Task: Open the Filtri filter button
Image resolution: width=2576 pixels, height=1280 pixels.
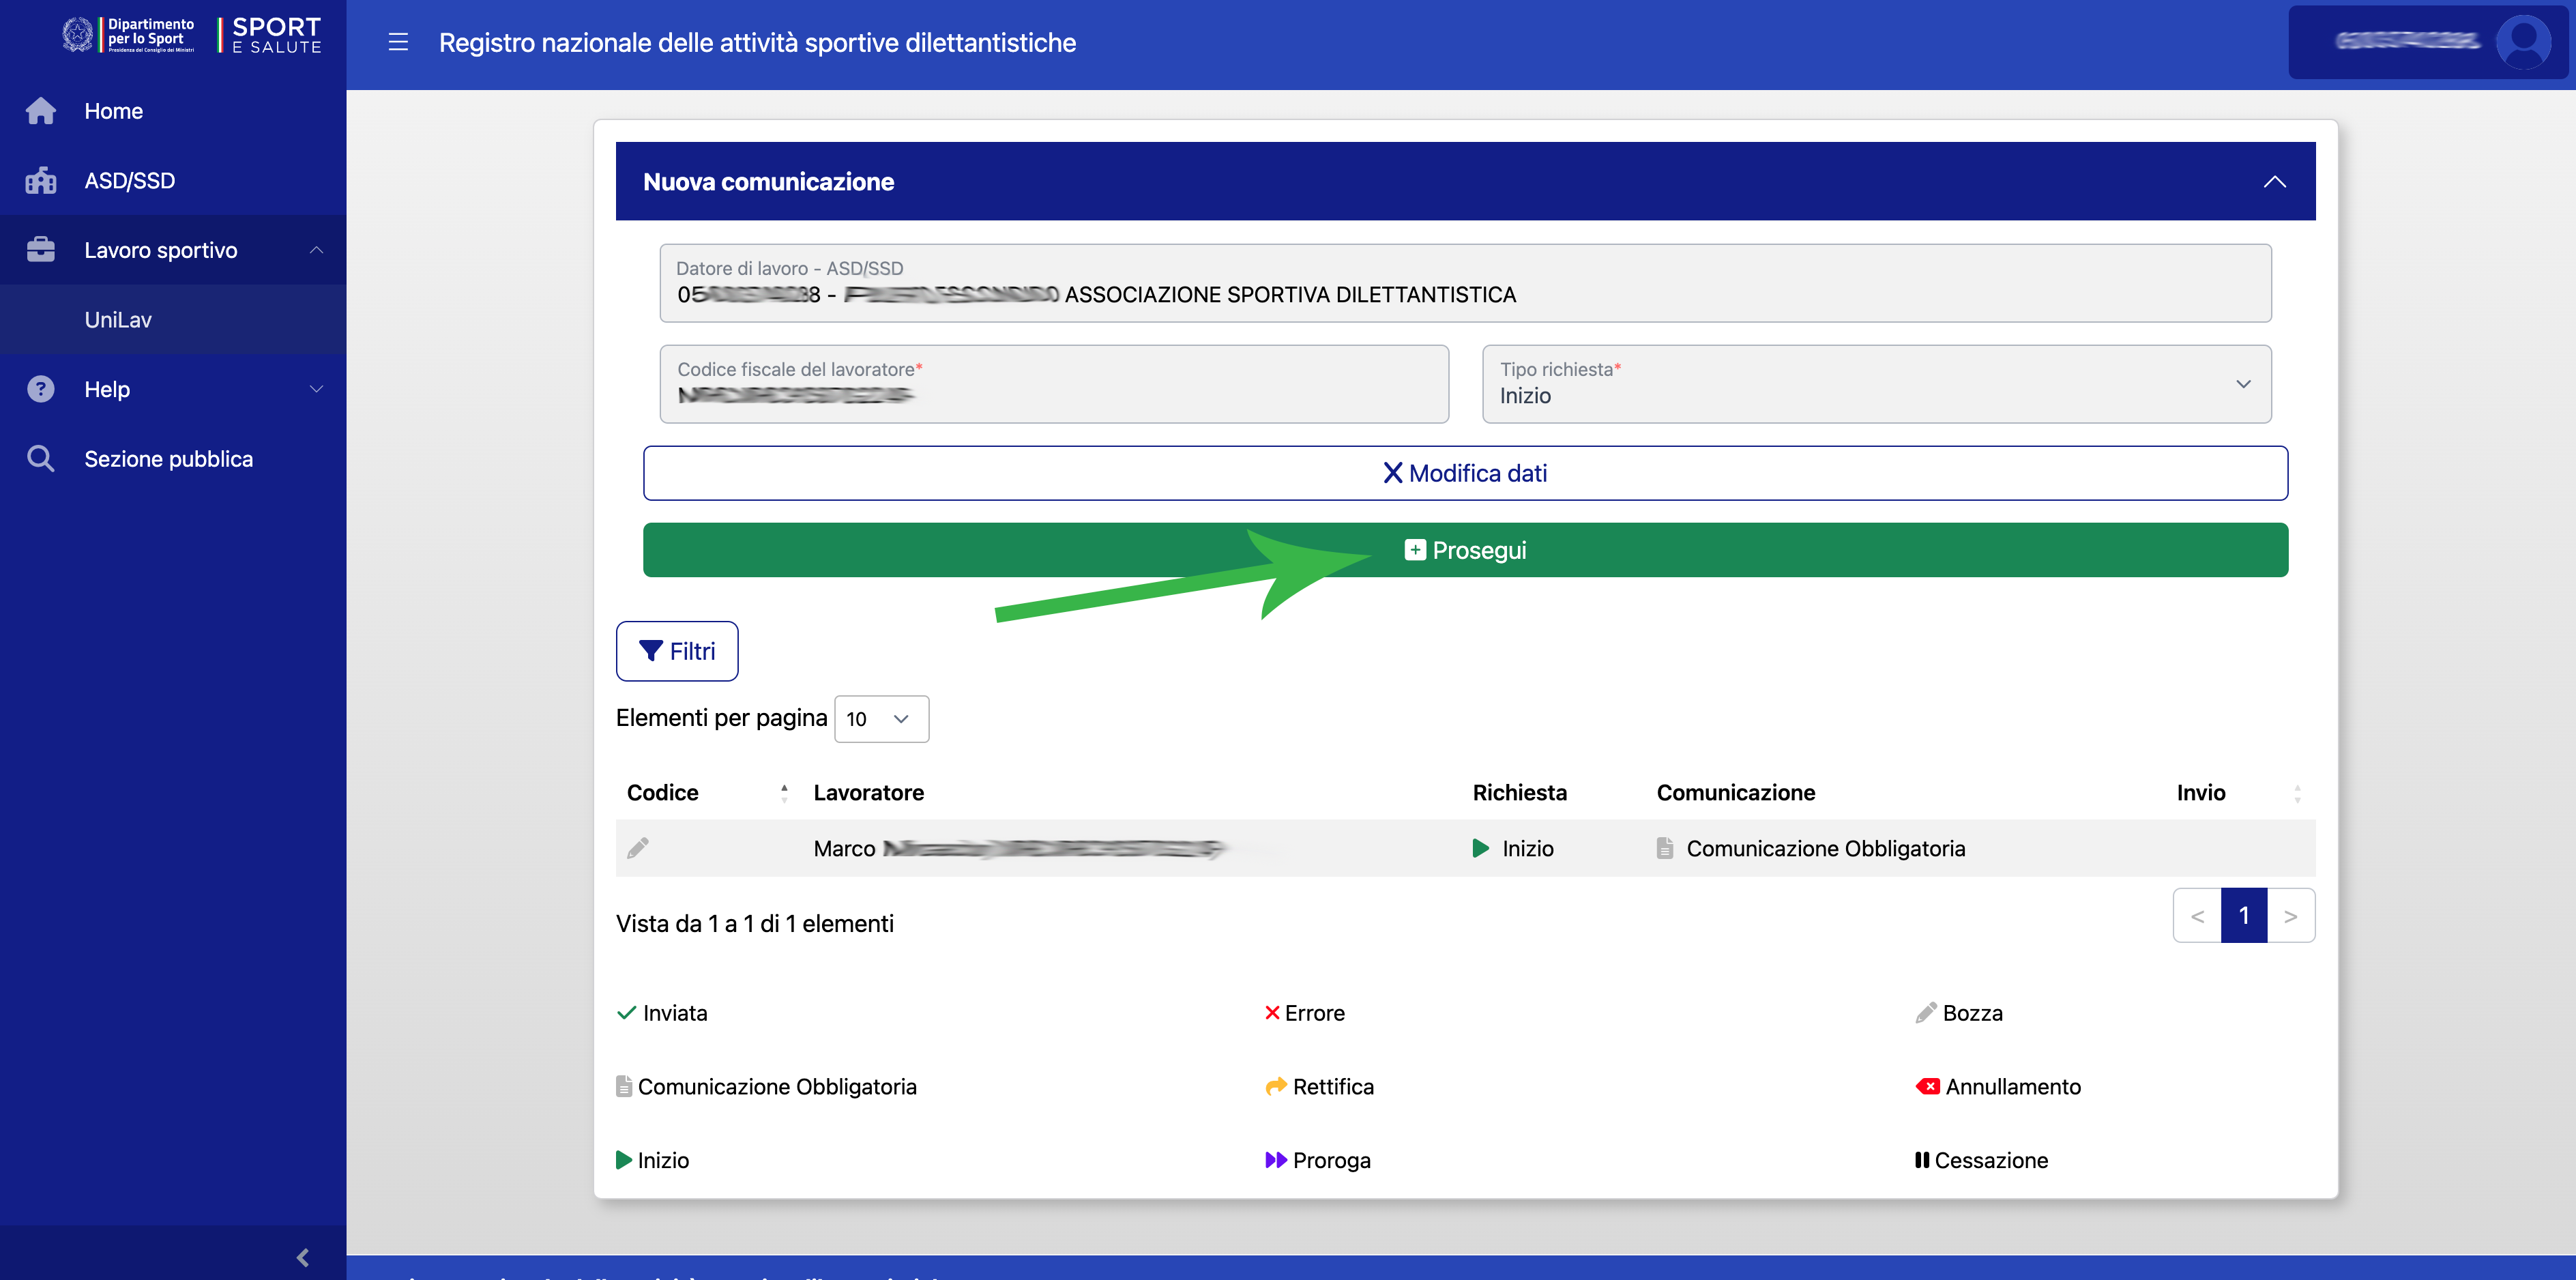Action: coord(677,651)
